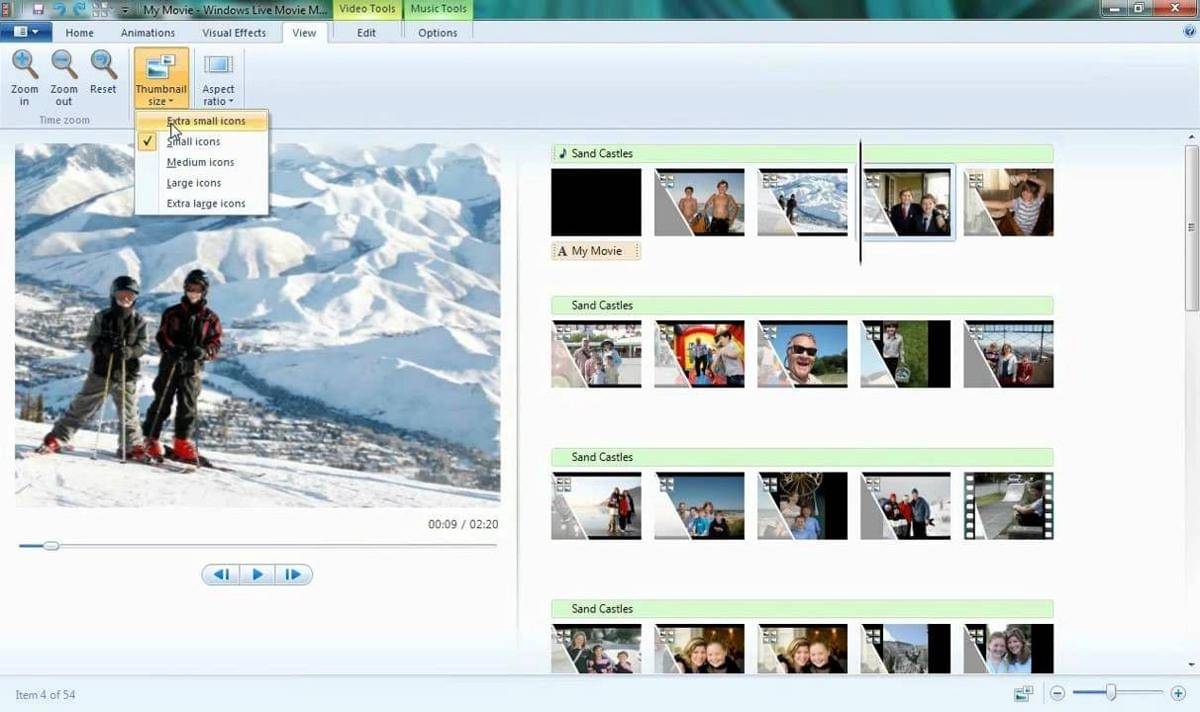Open the Aspect ratio dropdown
The image size is (1200, 712).
(218, 80)
